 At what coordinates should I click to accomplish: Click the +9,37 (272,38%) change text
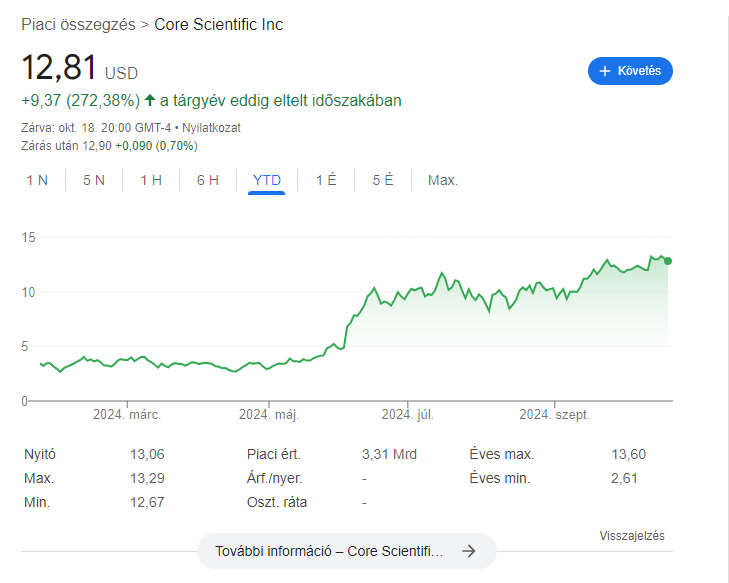click(80, 100)
